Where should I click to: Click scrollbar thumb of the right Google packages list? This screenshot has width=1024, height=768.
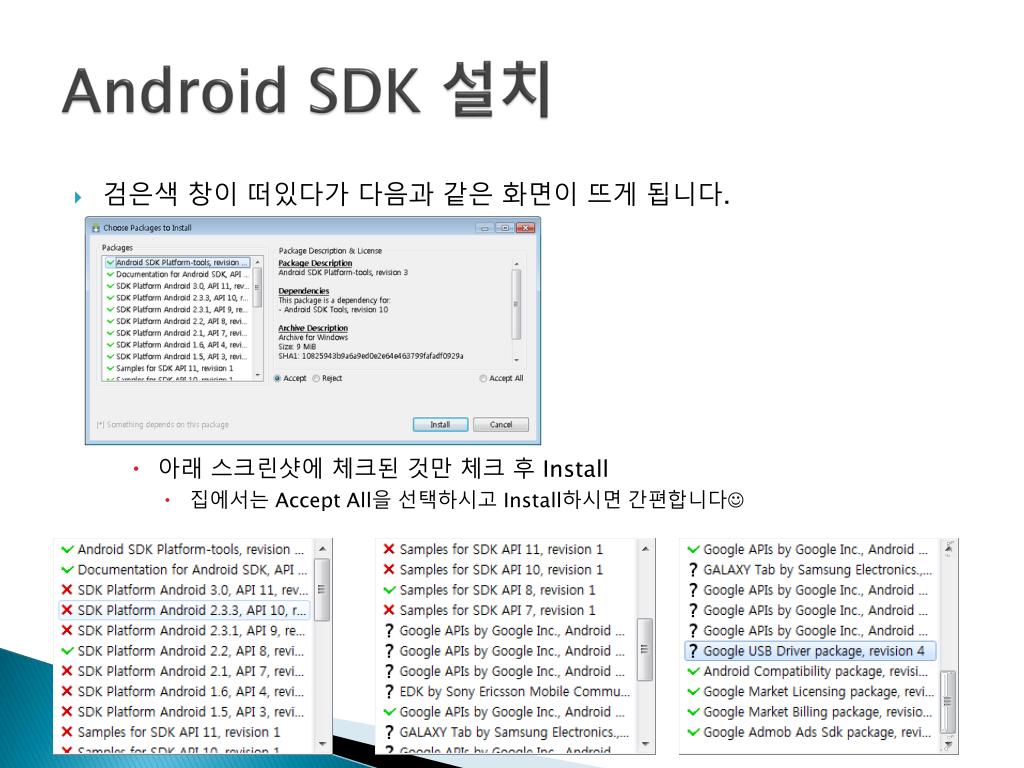tap(948, 701)
